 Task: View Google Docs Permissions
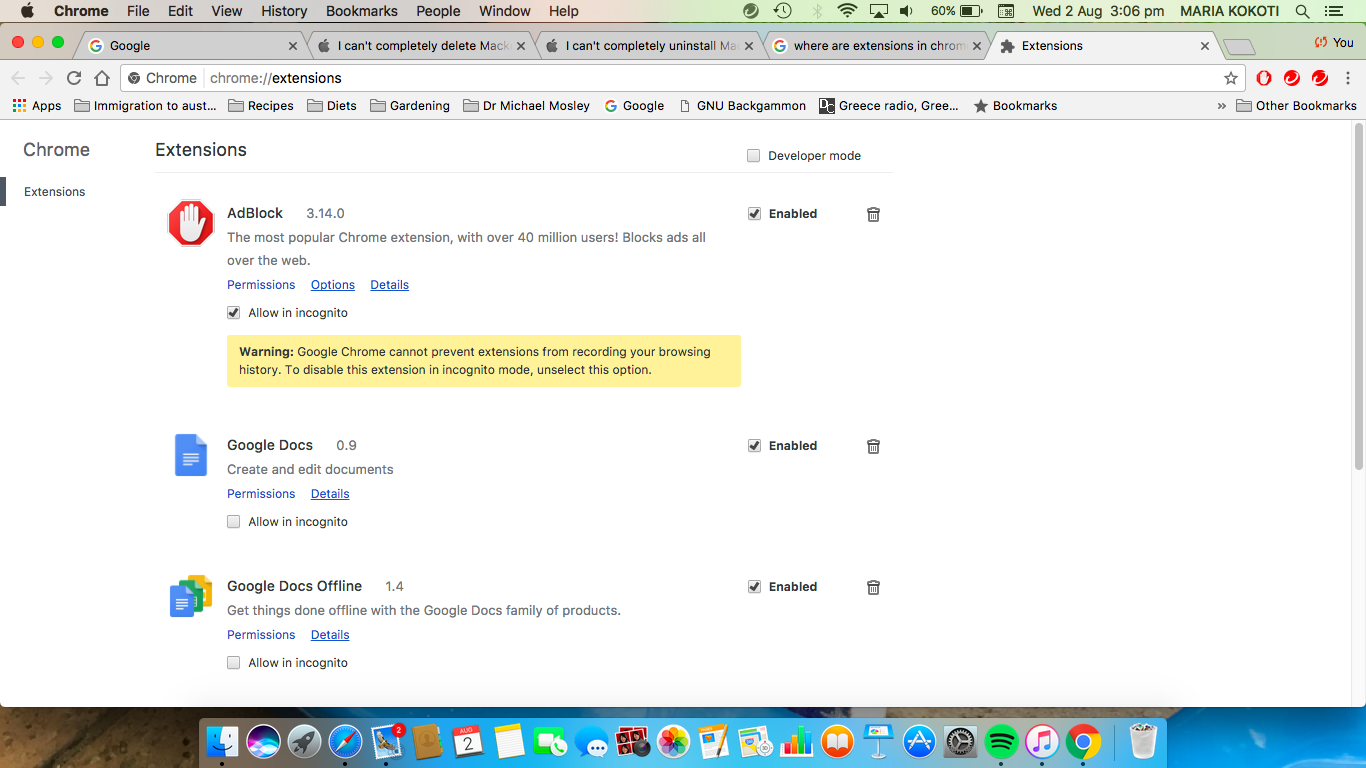[261, 494]
